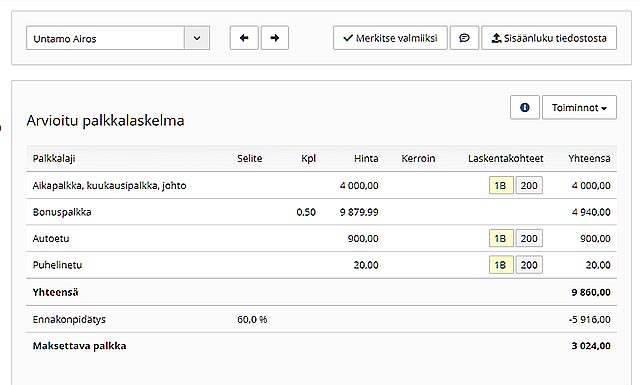The width and height of the screenshot is (640, 385).
Task: Click upload icon on Sisäänluku tiedostosta
Action: coord(496,38)
